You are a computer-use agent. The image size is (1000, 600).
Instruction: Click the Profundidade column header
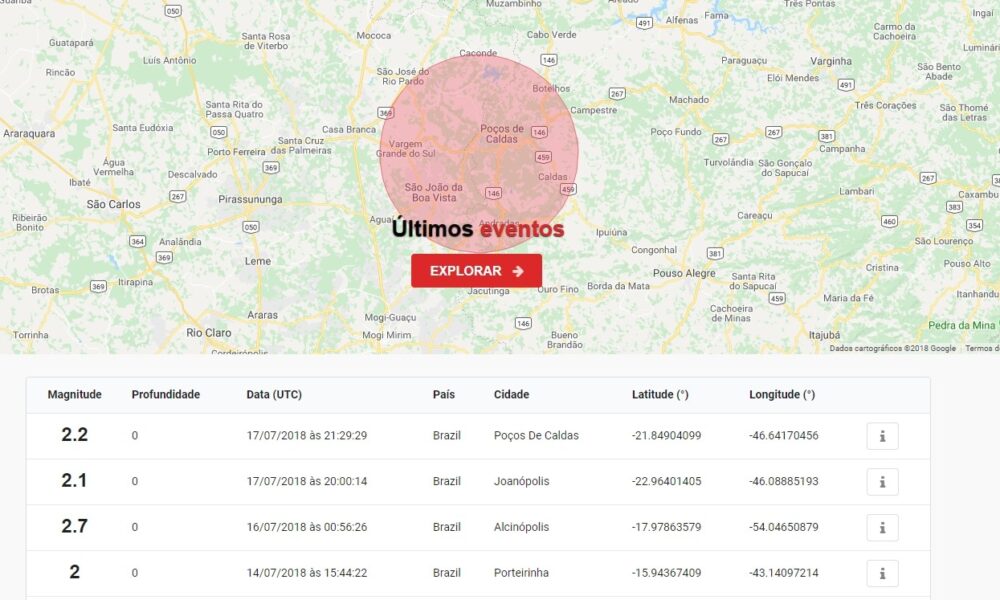[x=166, y=395]
